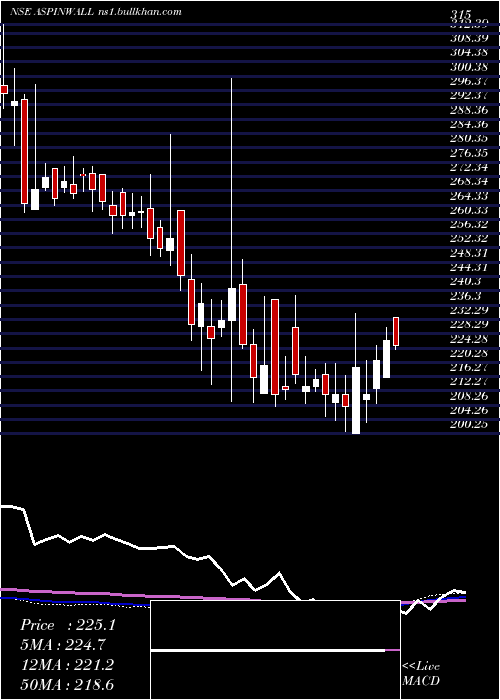Click the 50MA : 218.6 readout

[x=67, y=685]
